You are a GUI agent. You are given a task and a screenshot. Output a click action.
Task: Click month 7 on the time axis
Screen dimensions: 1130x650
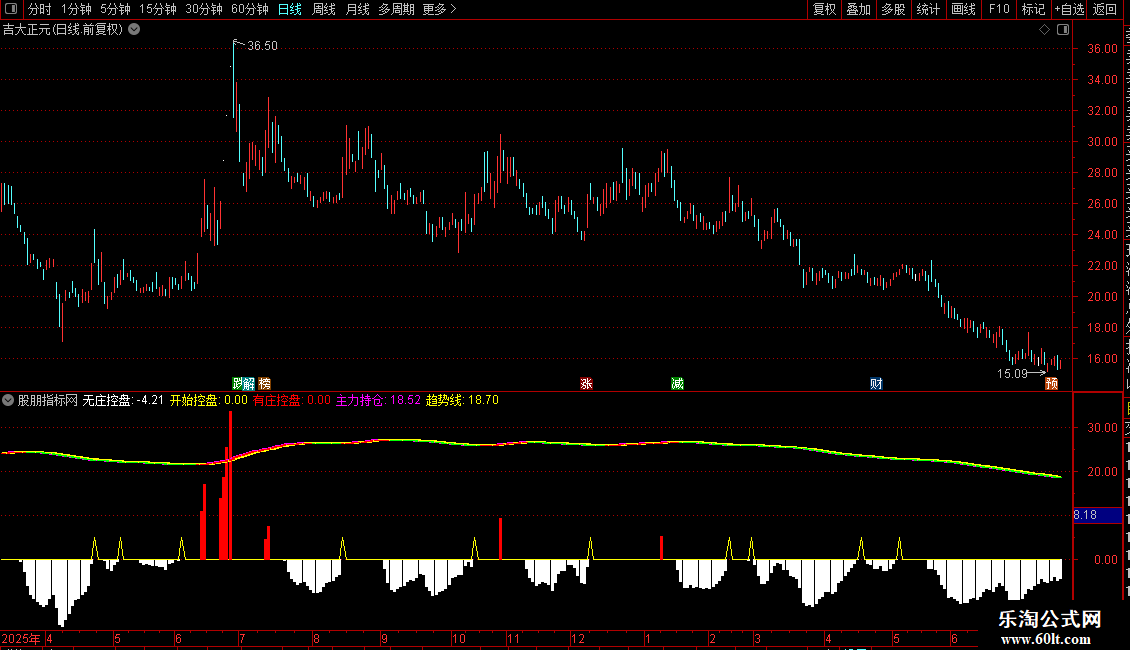click(x=242, y=638)
